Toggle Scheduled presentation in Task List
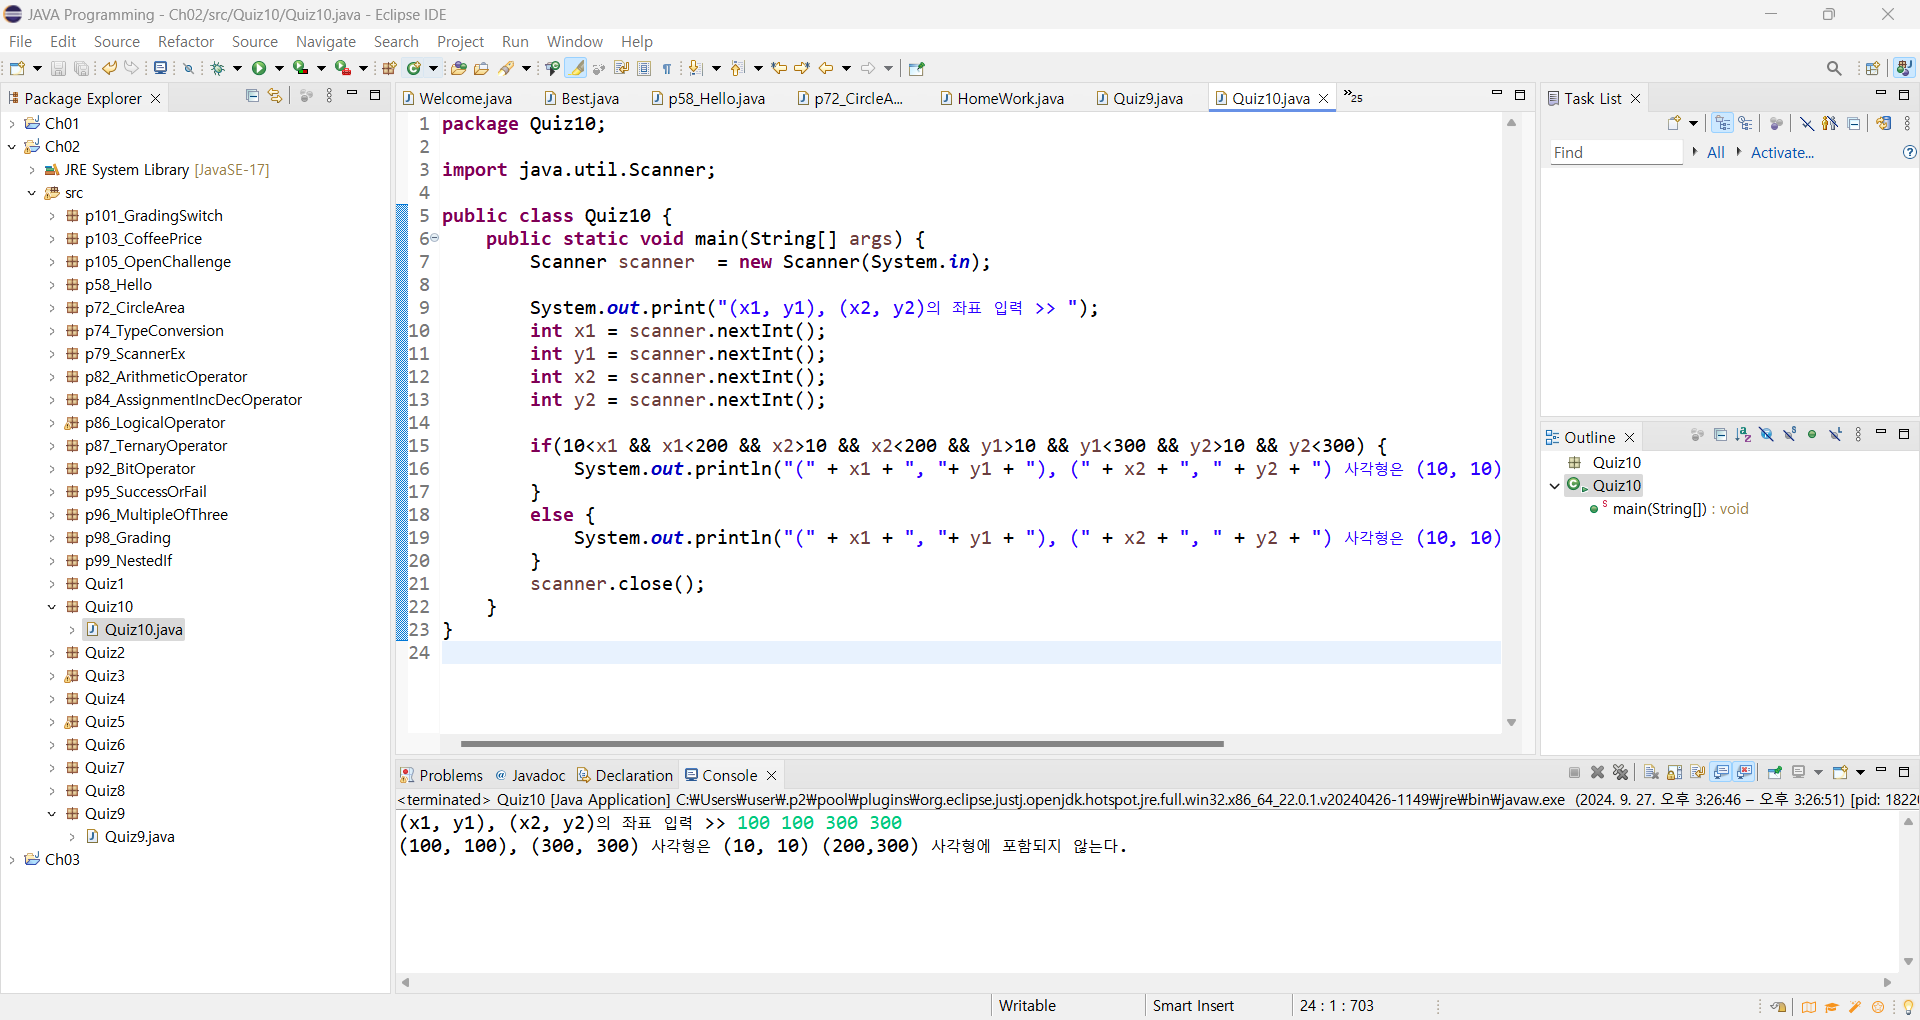 pyautogui.click(x=1746, y=123)
